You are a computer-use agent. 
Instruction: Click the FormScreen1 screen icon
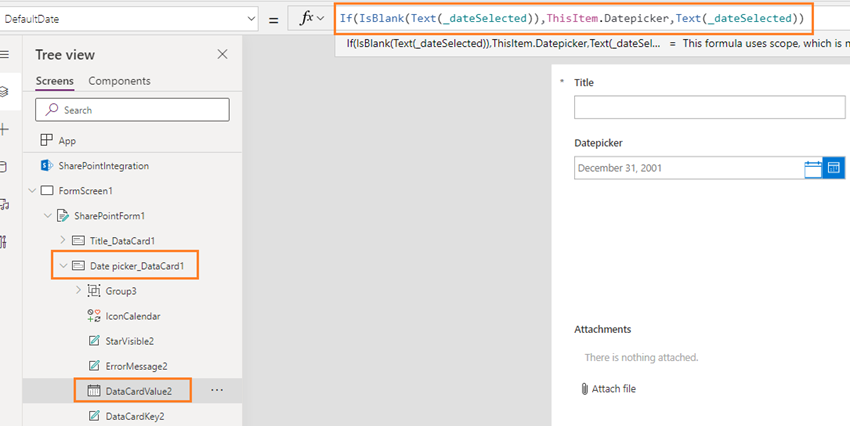tap(47, 191)
